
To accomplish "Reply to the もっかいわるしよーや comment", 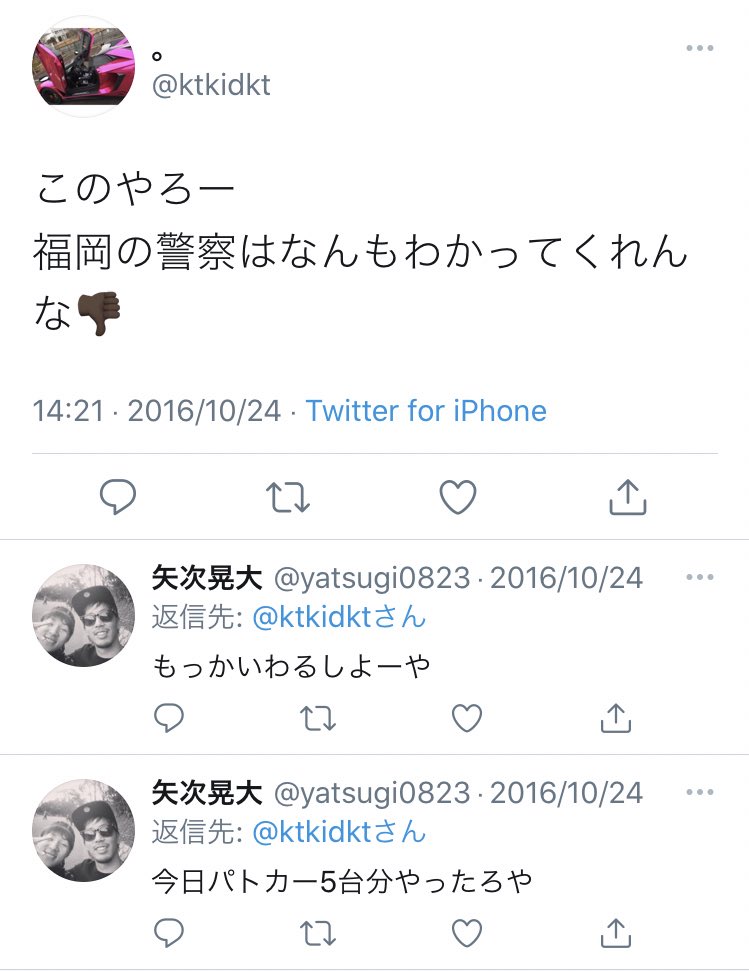I will [168, 718].
